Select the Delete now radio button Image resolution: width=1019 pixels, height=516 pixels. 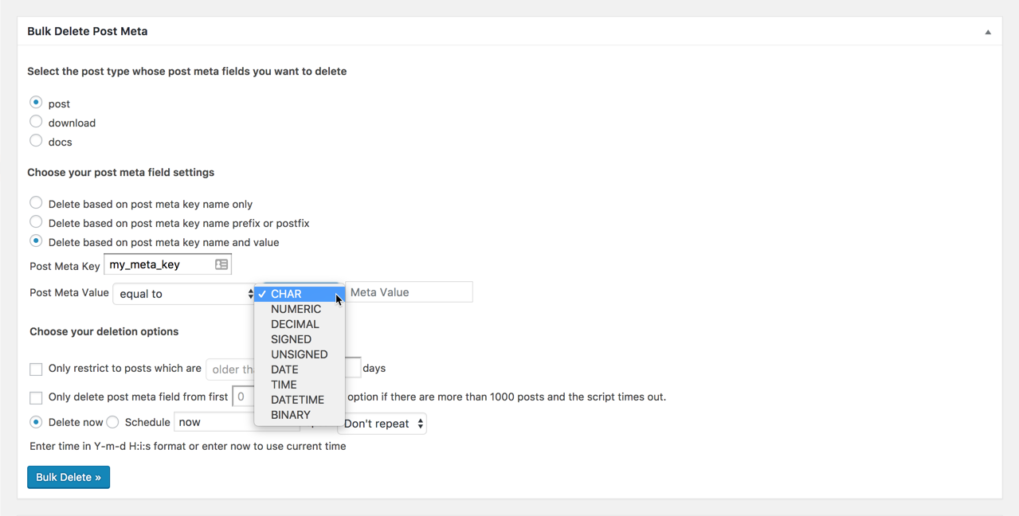click(36, 422)
